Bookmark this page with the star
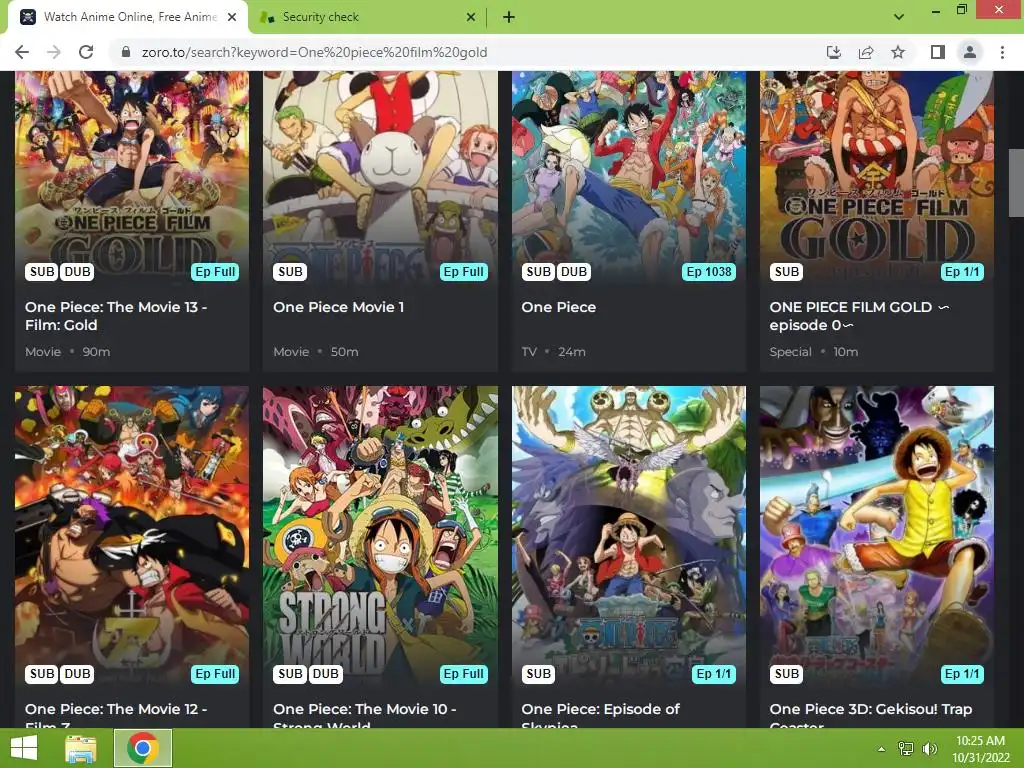The height and width of the screenshot is (768, 1024). coord(898,52)
